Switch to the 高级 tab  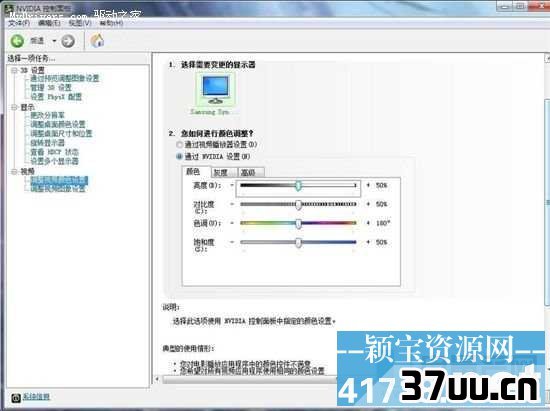[251, 172]
